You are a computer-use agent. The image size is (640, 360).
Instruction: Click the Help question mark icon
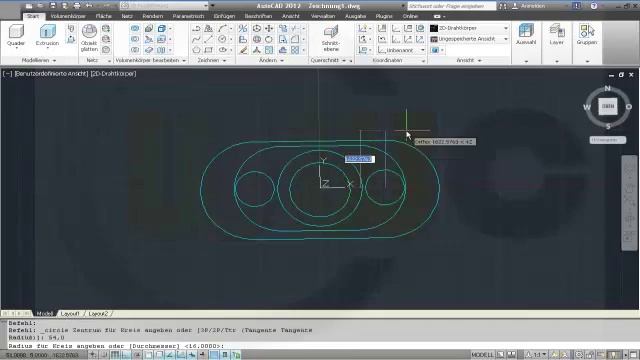594,6
